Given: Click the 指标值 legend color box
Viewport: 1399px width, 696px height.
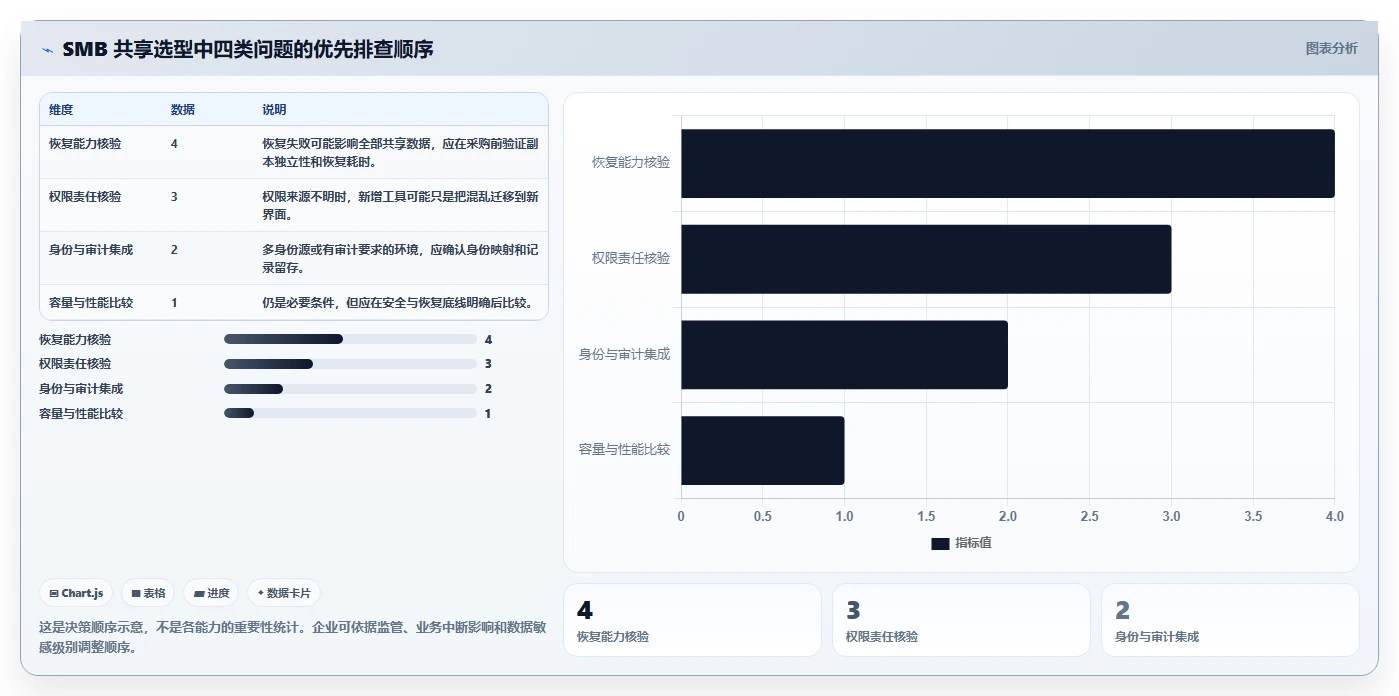Looking at the screenshot, I should pos(940,543).
